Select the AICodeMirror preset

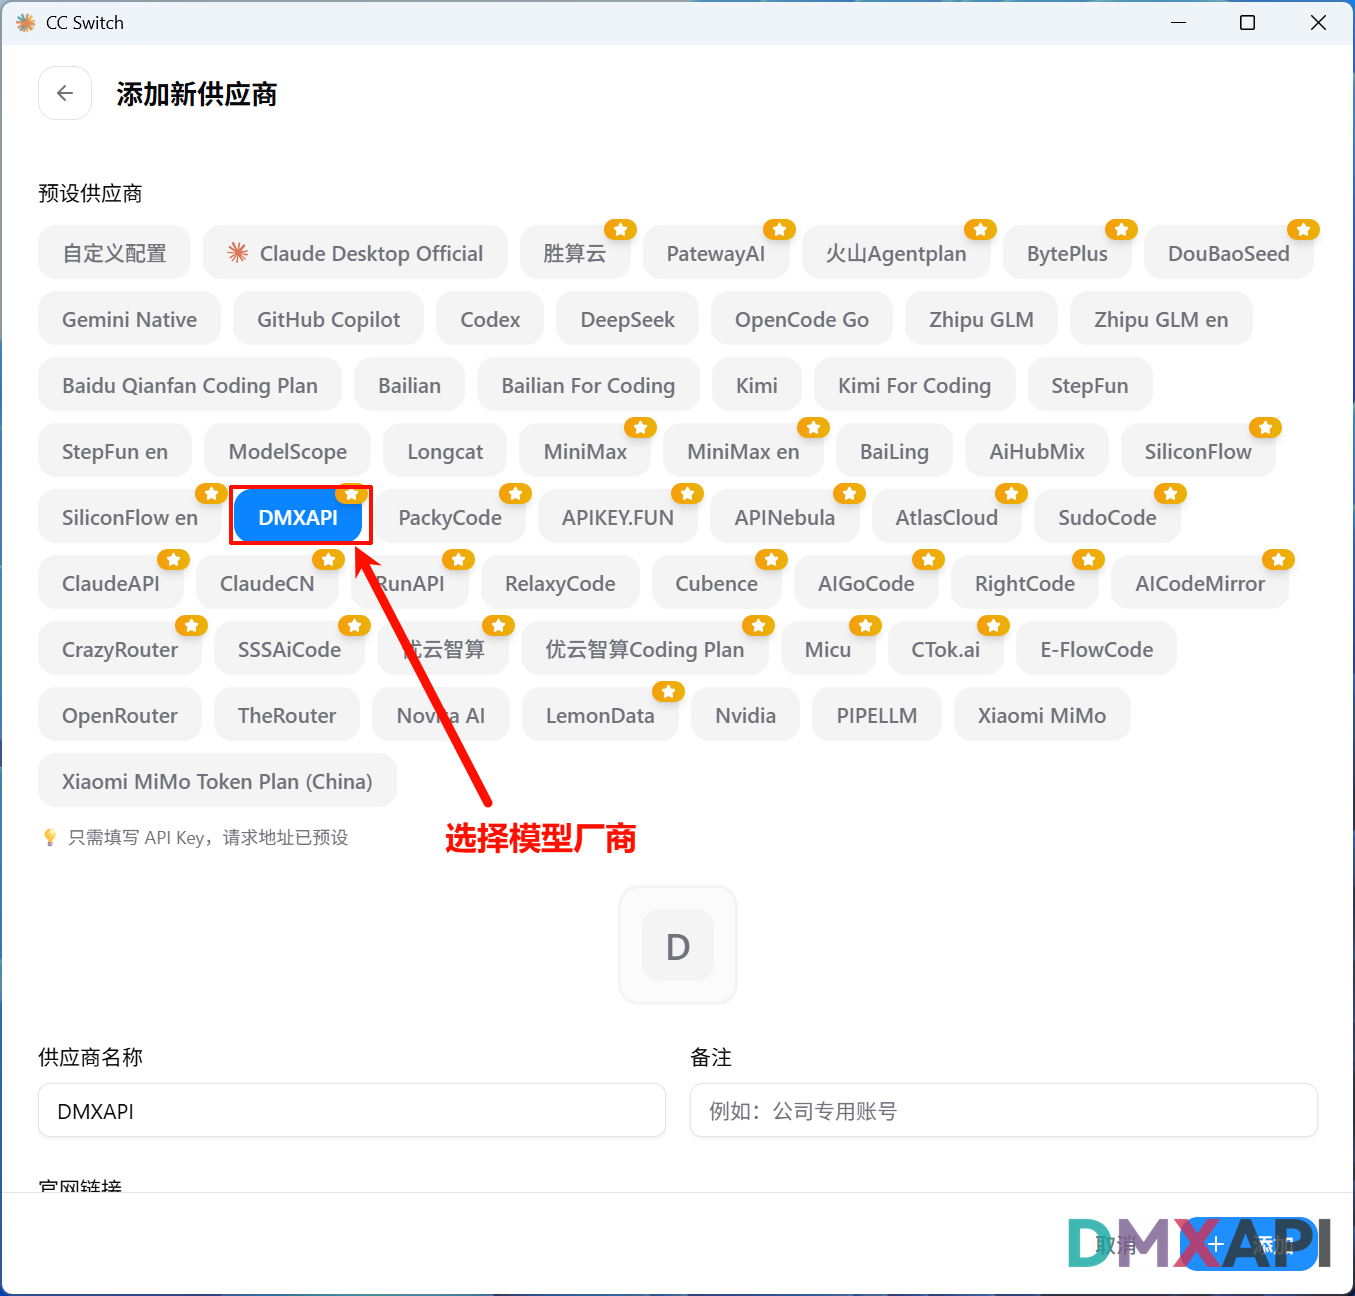click(x=1200, y=583)
